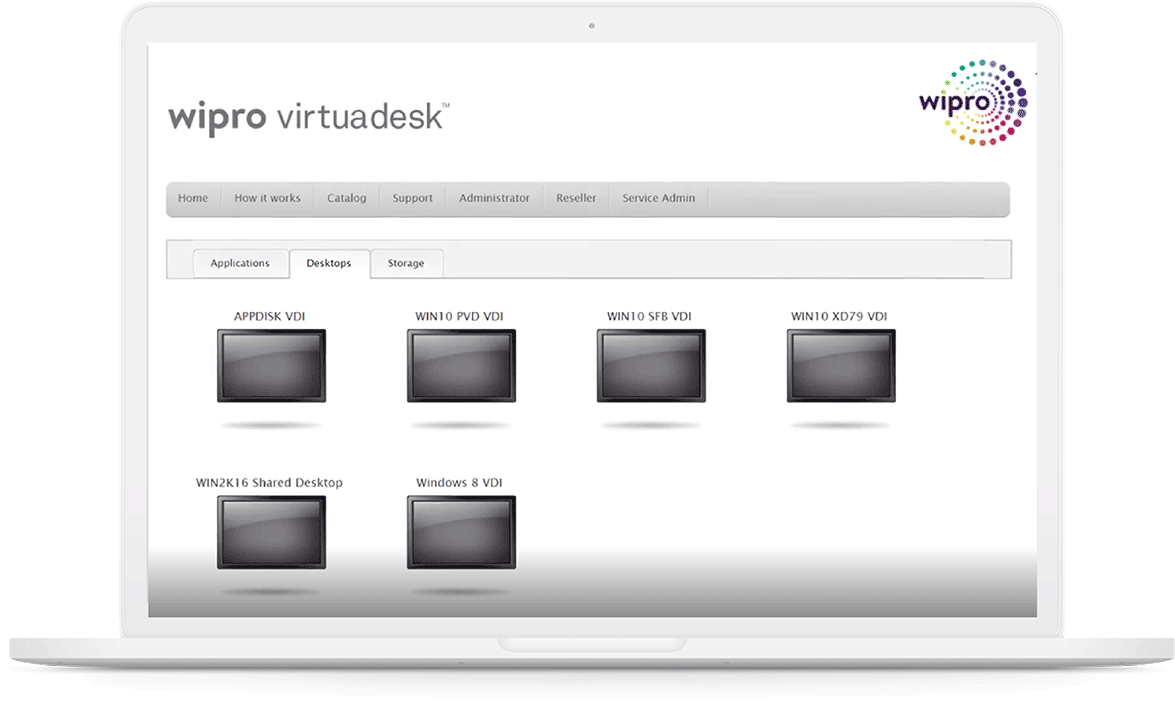Click the wipro virtuadesk title logo

pyautogui.click(x=308, y=116)
